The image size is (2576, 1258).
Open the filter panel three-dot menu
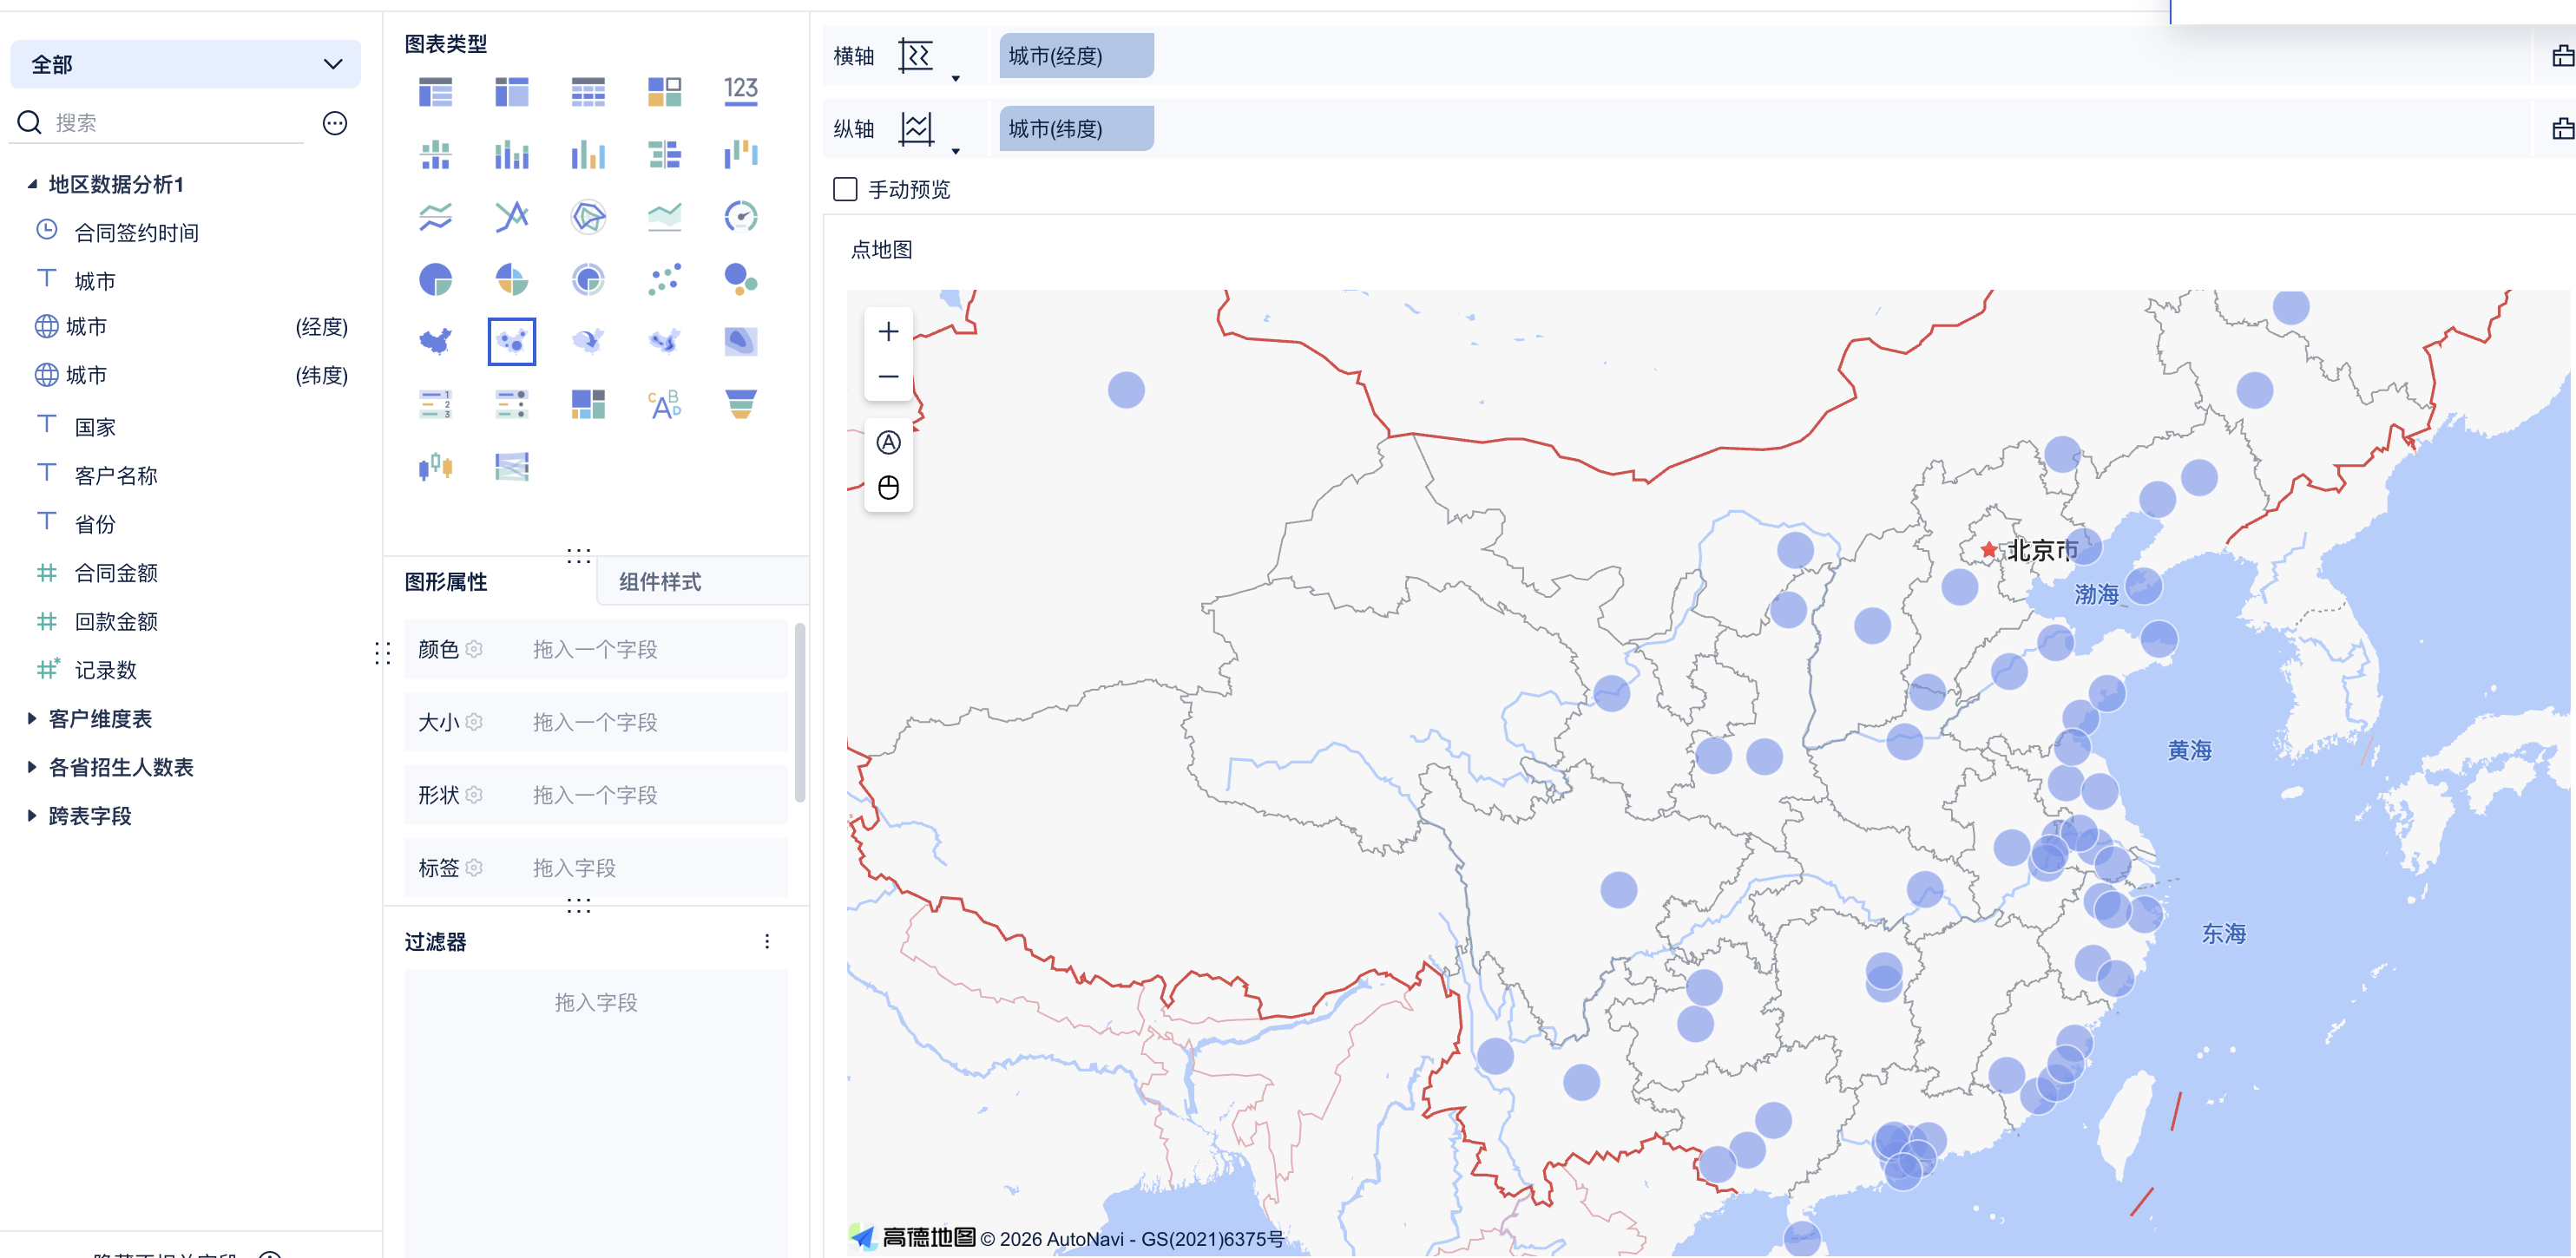[767, 941]
